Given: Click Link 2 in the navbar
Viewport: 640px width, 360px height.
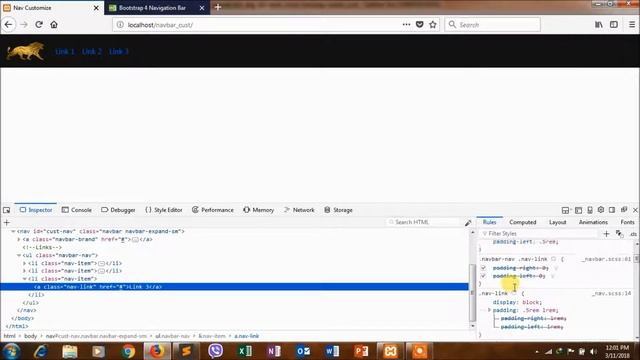Looking at the screenshot, I should tap(92, 51).
